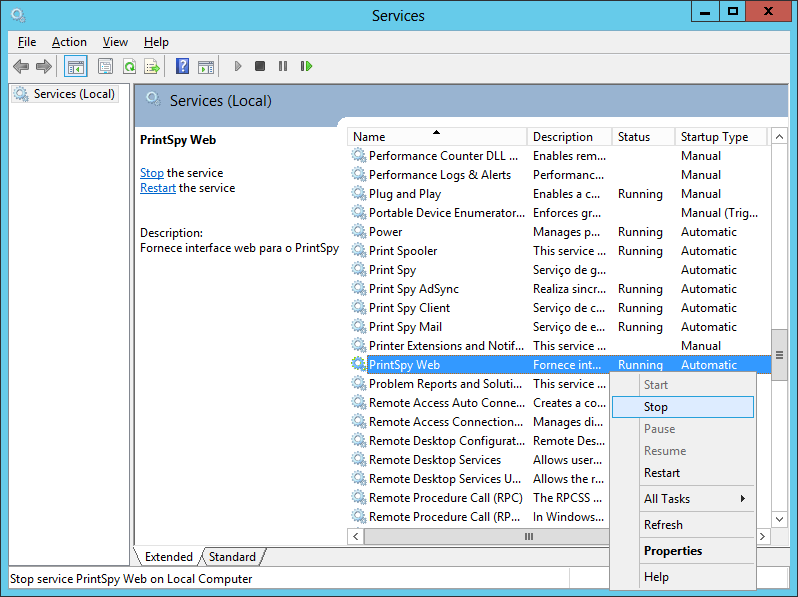Click the Export List toolbar icon
Screen dimensions: 798x597
pos(152,66)
